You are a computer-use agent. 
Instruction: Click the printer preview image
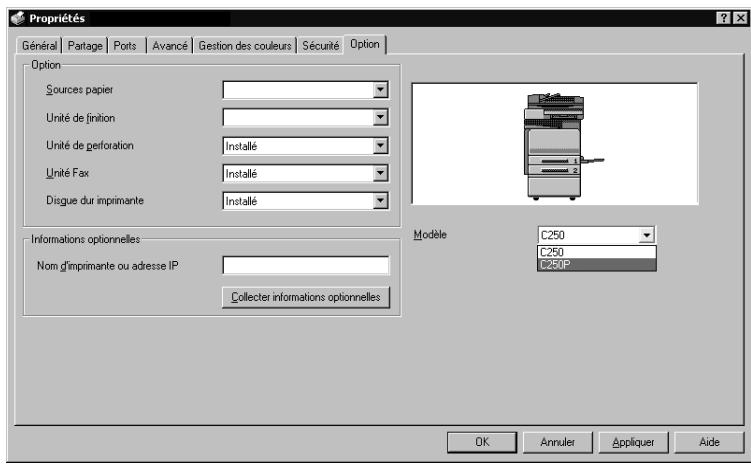[x=555, y=144]
